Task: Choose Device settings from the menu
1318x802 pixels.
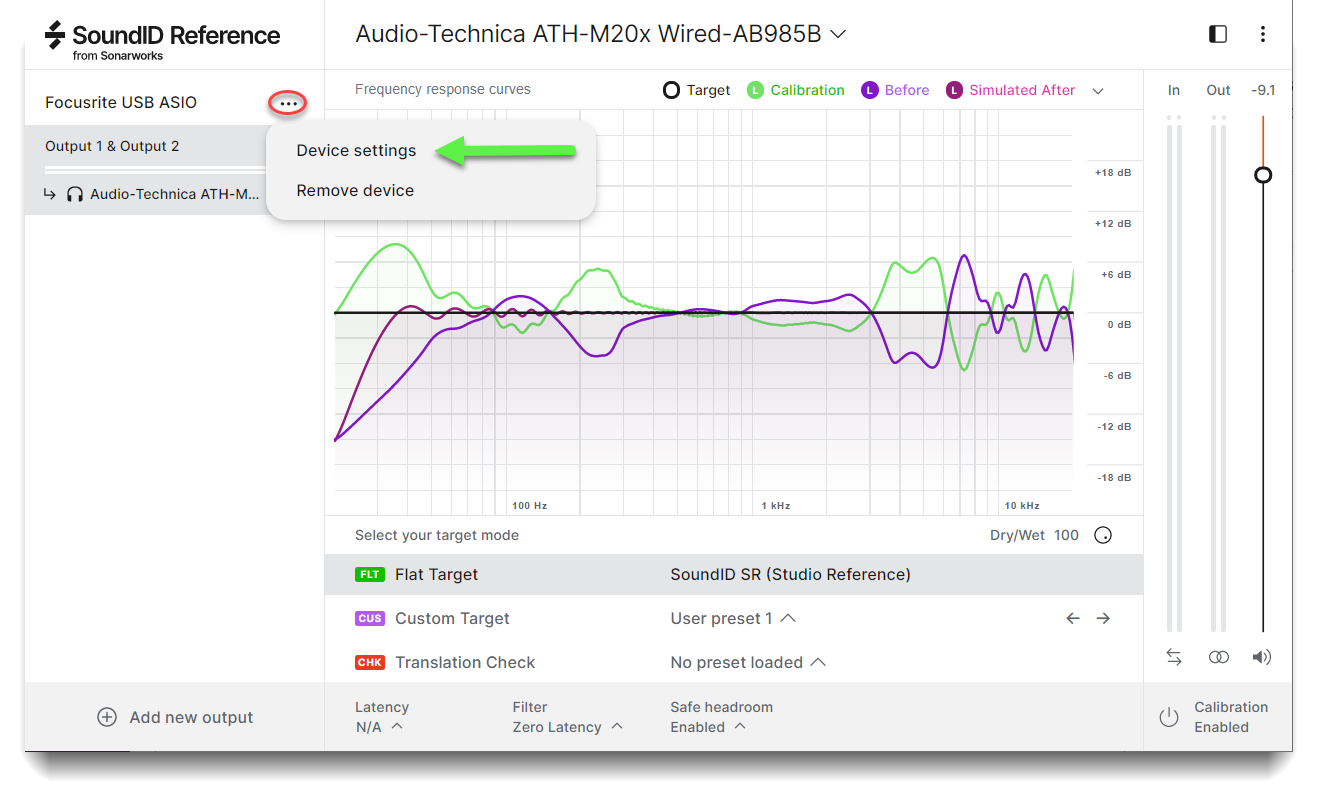Action: [x=356, y=151]
